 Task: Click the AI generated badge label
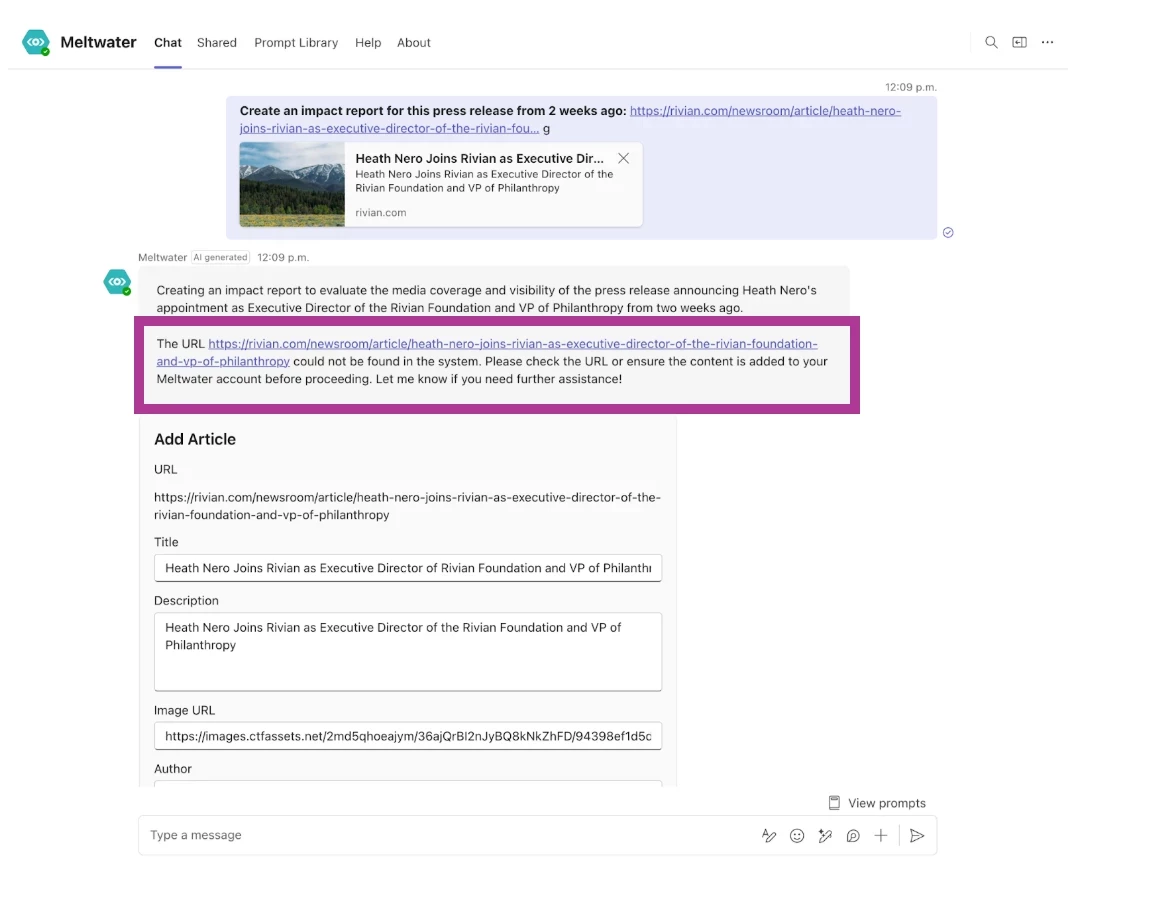220,258
